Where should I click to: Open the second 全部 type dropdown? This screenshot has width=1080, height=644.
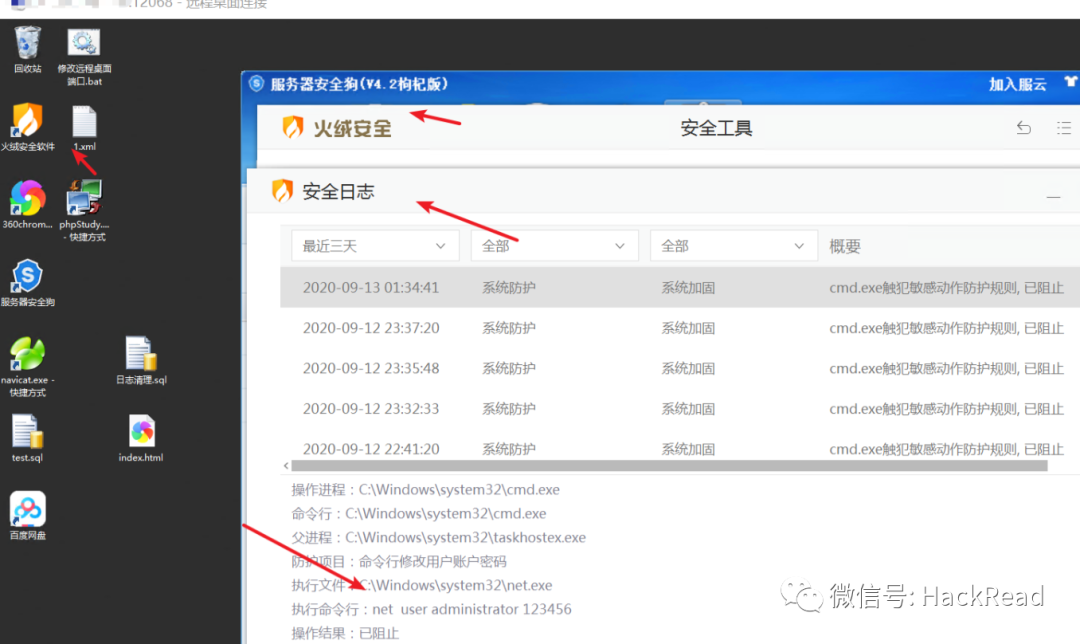point(734,246)
